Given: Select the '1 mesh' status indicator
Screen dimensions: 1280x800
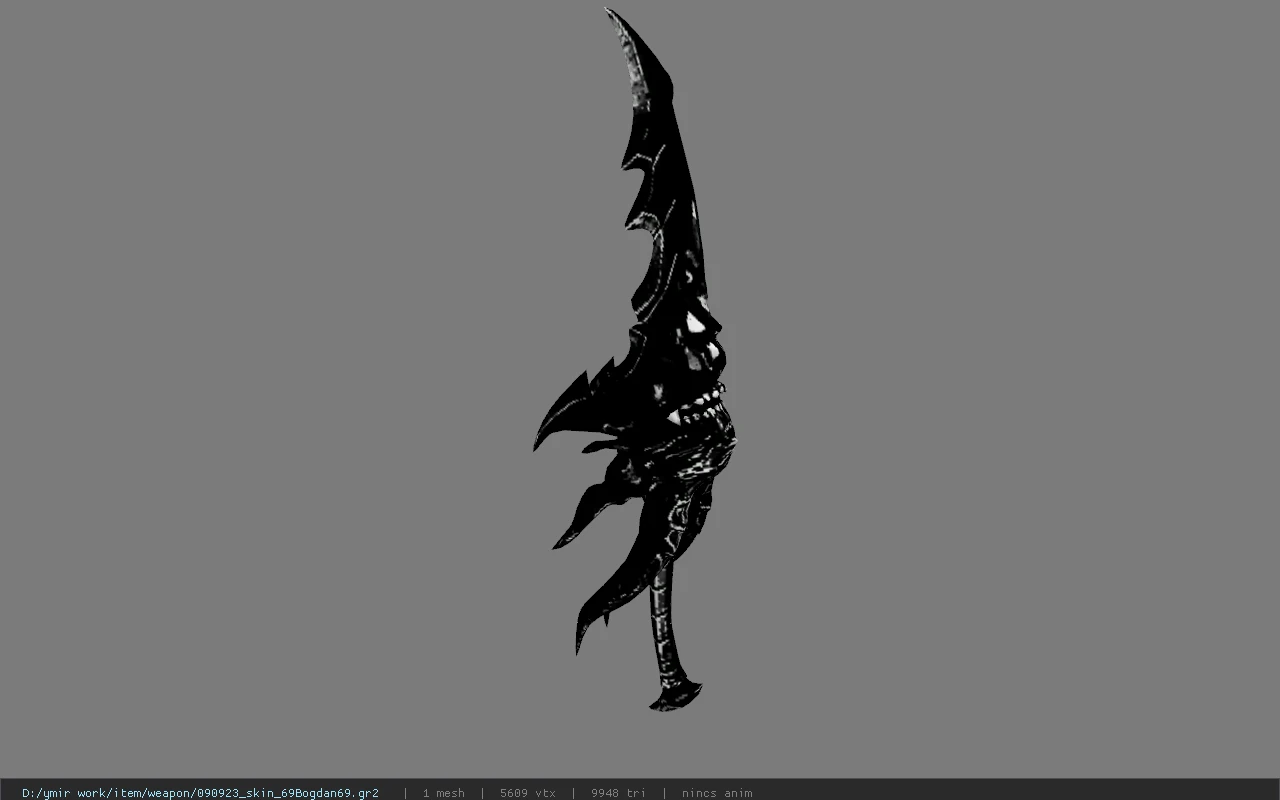Looking at the screenshot, I should pyautogui.click(x=443, y=793).
